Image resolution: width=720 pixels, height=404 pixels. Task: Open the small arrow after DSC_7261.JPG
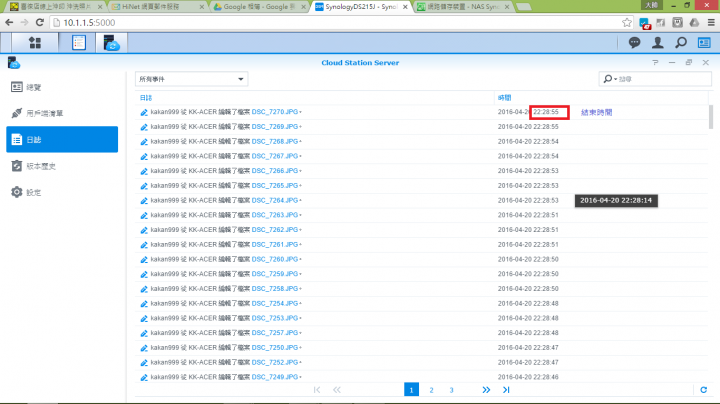(300, 245)
